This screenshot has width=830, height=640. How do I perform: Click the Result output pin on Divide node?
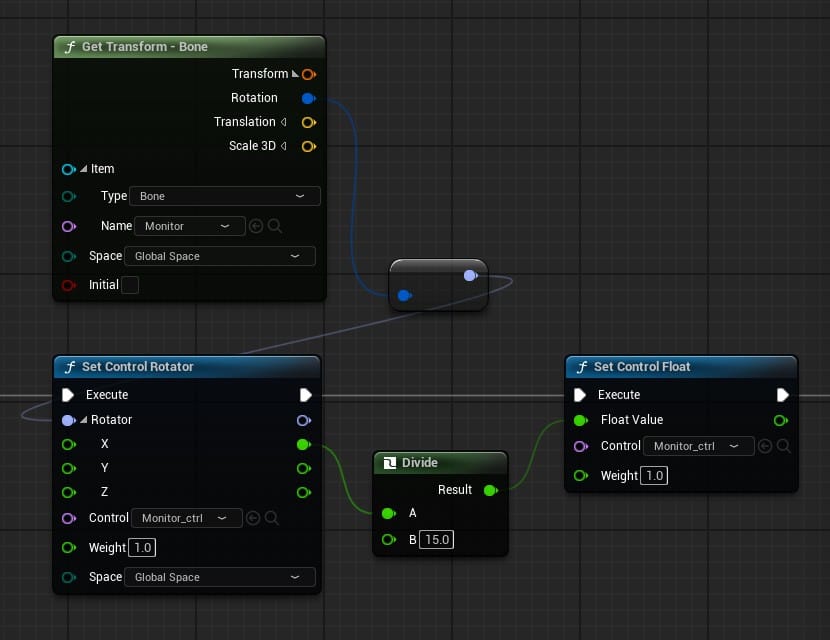490,490
